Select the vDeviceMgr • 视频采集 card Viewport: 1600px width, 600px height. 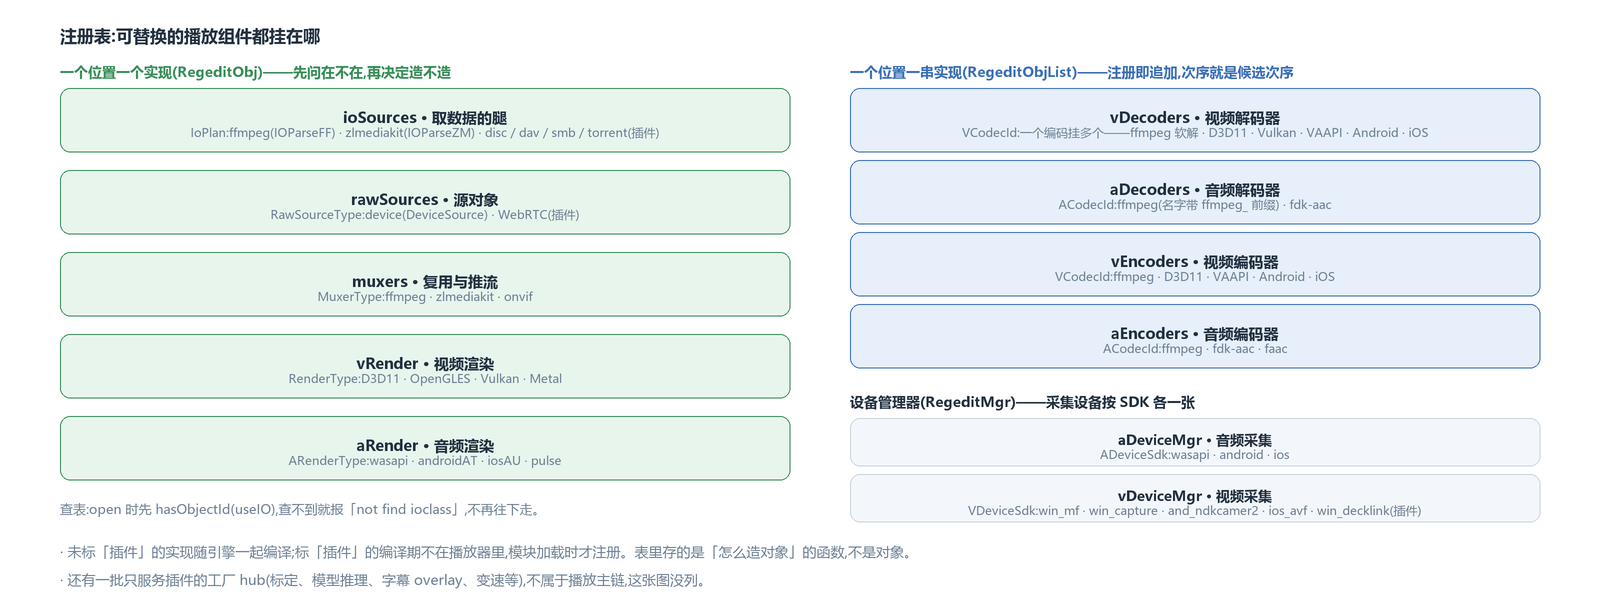1195,498
